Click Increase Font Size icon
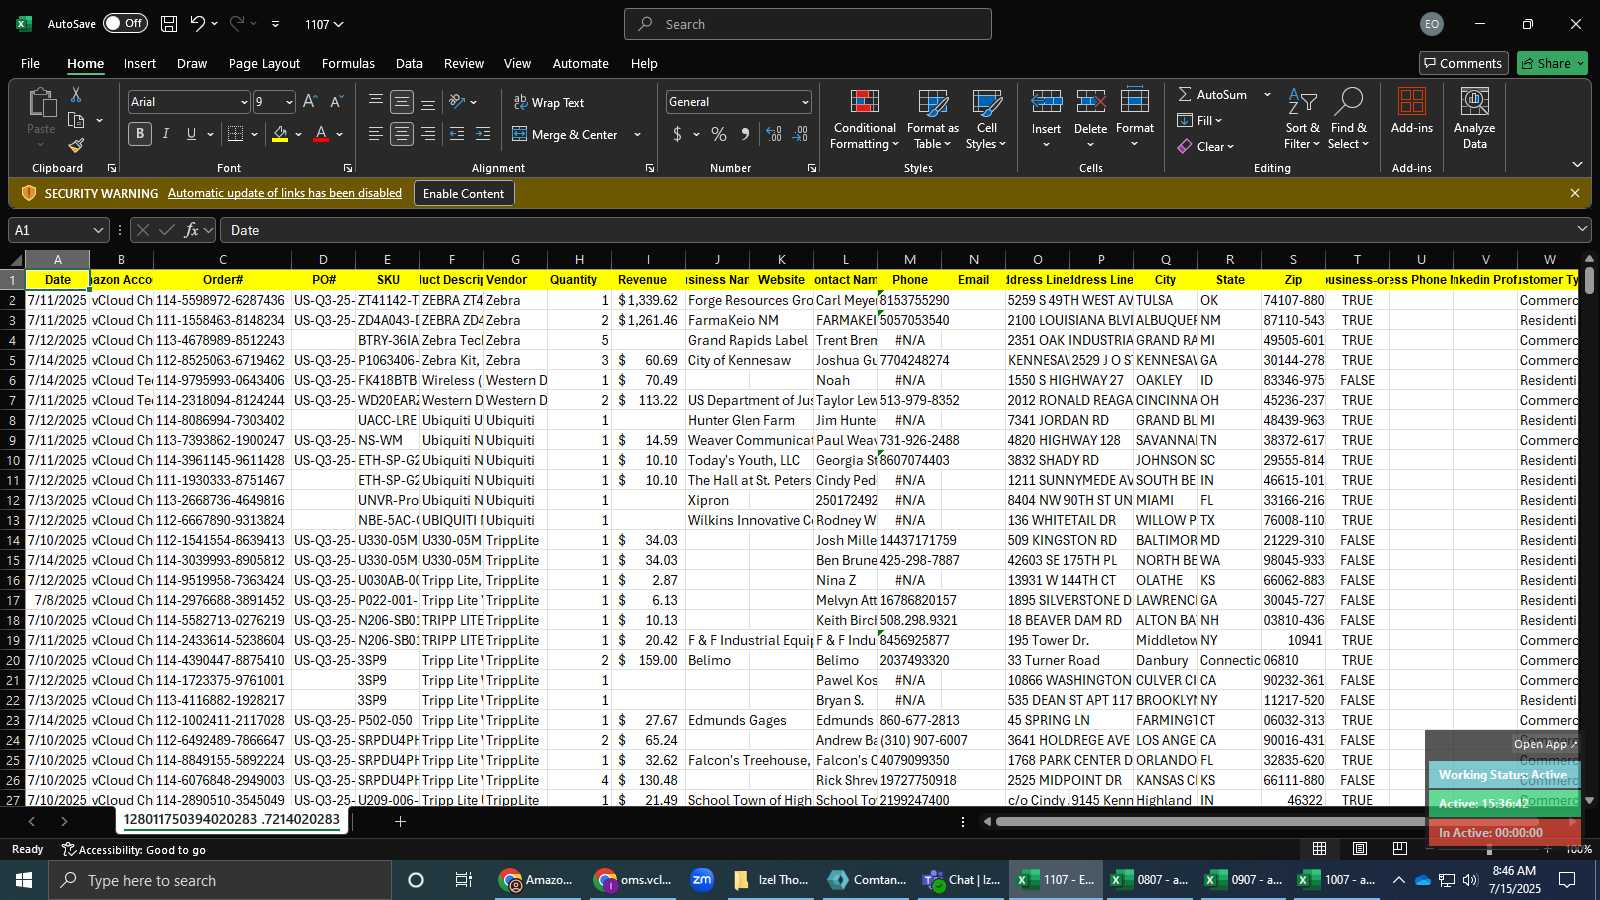This screenshot has height=900, width=1600. pos(310,102)
